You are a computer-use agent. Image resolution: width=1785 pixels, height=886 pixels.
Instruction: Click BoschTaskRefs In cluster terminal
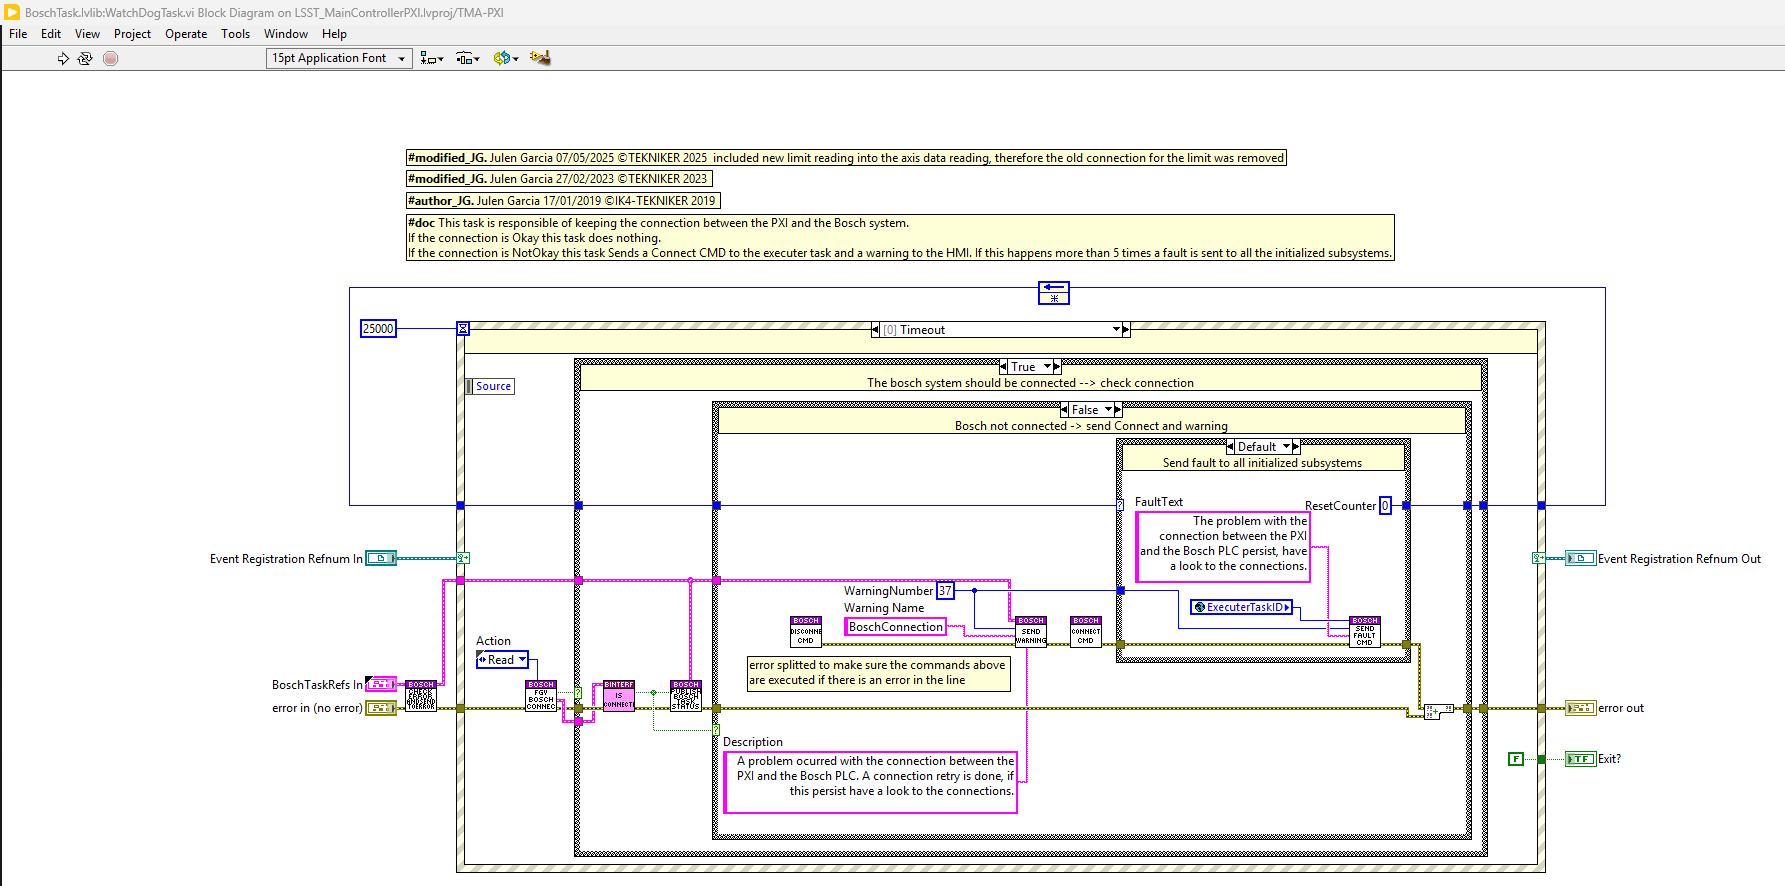click(381, 684)
